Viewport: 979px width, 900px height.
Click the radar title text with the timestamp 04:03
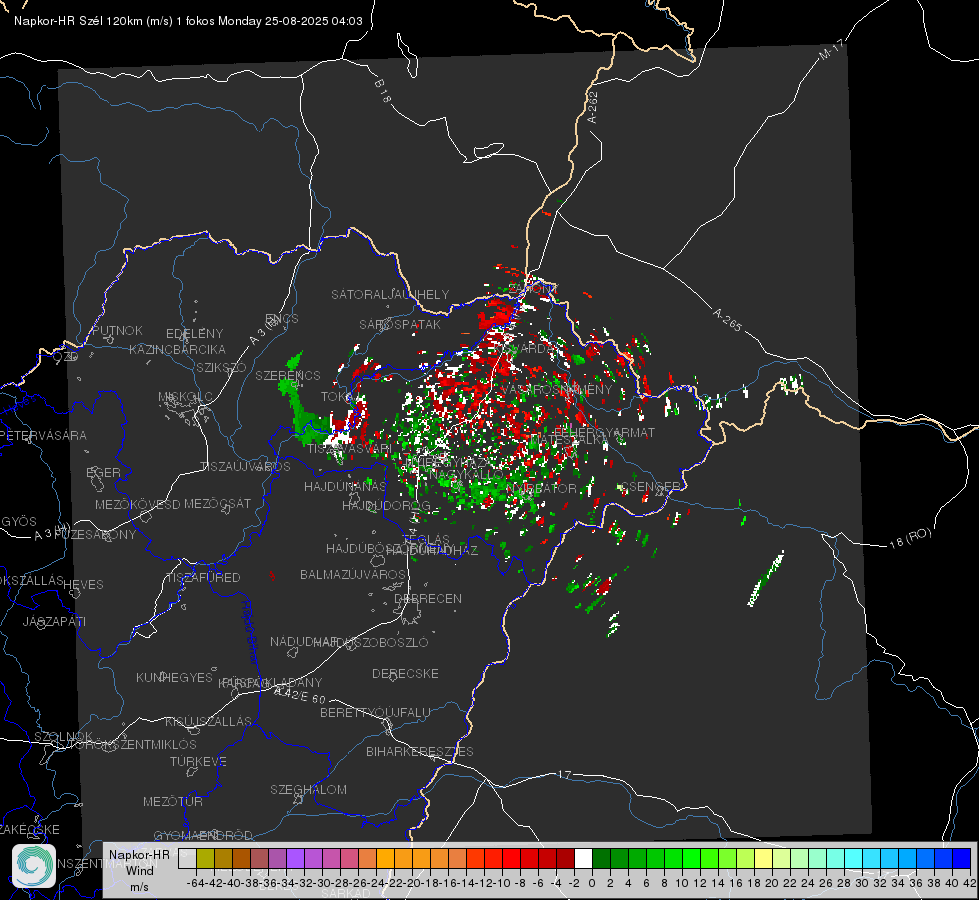coord(188,21)
